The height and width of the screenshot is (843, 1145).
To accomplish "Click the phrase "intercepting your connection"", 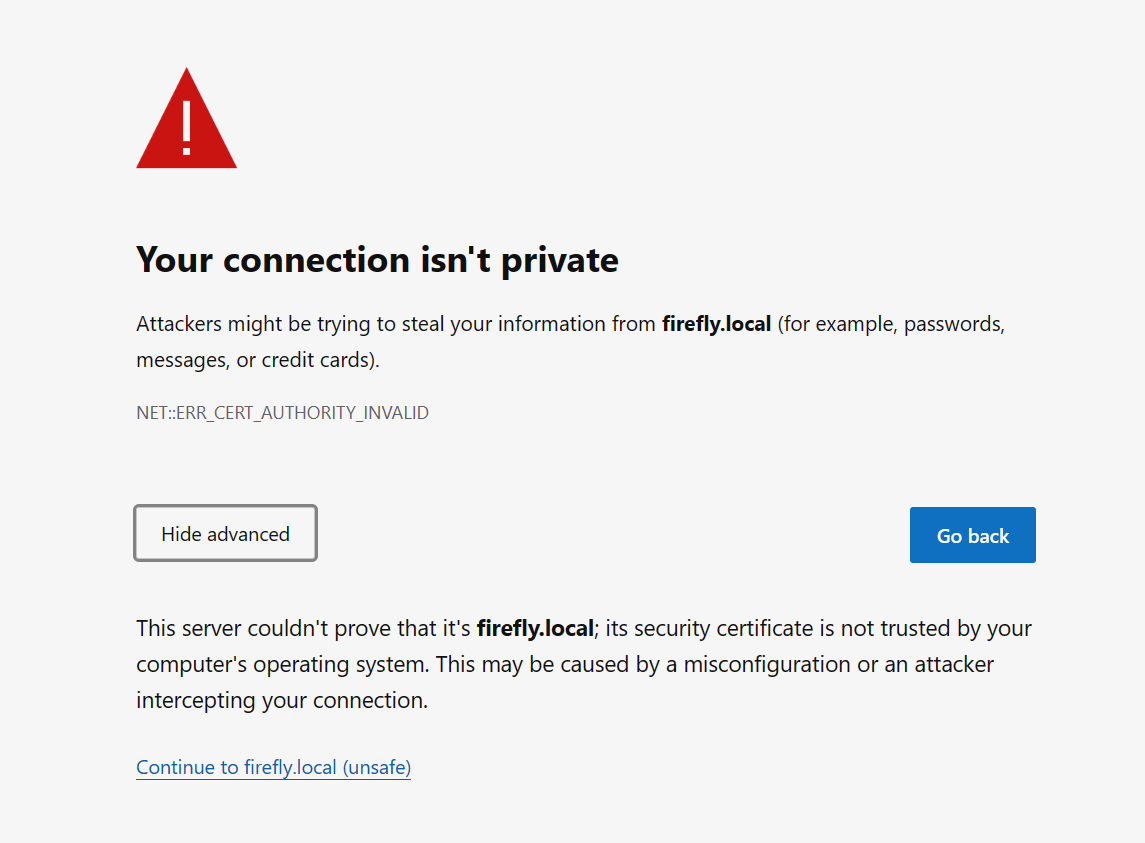I will point(282,701).
